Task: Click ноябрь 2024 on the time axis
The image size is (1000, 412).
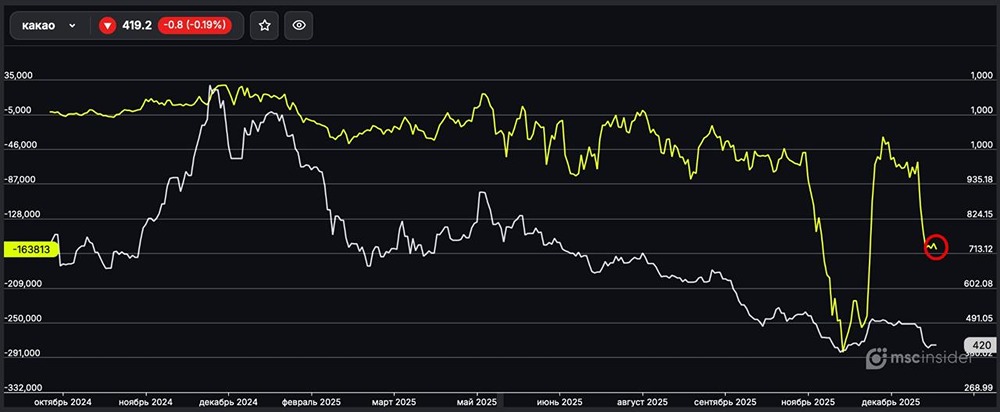Action: [145, 402]
